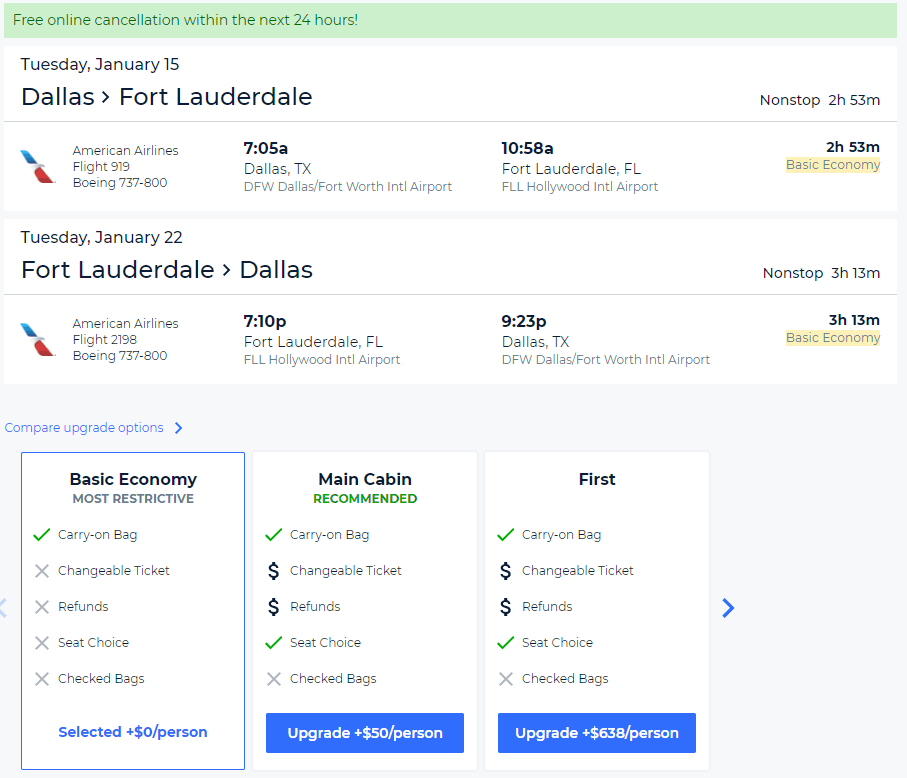
Task: Select the Basic Economy fare card
Action: (x=133, y=611)
